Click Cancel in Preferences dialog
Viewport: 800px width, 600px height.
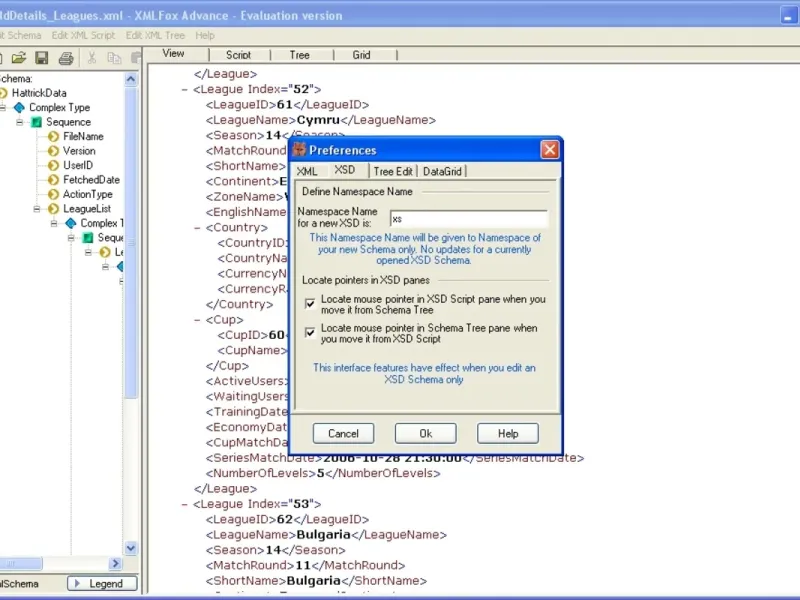[343, 434]
